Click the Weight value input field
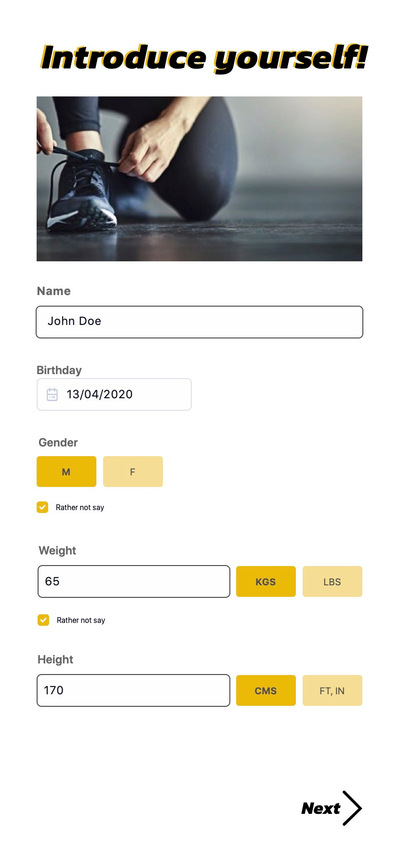399x864 pixels. coord(133,581)
